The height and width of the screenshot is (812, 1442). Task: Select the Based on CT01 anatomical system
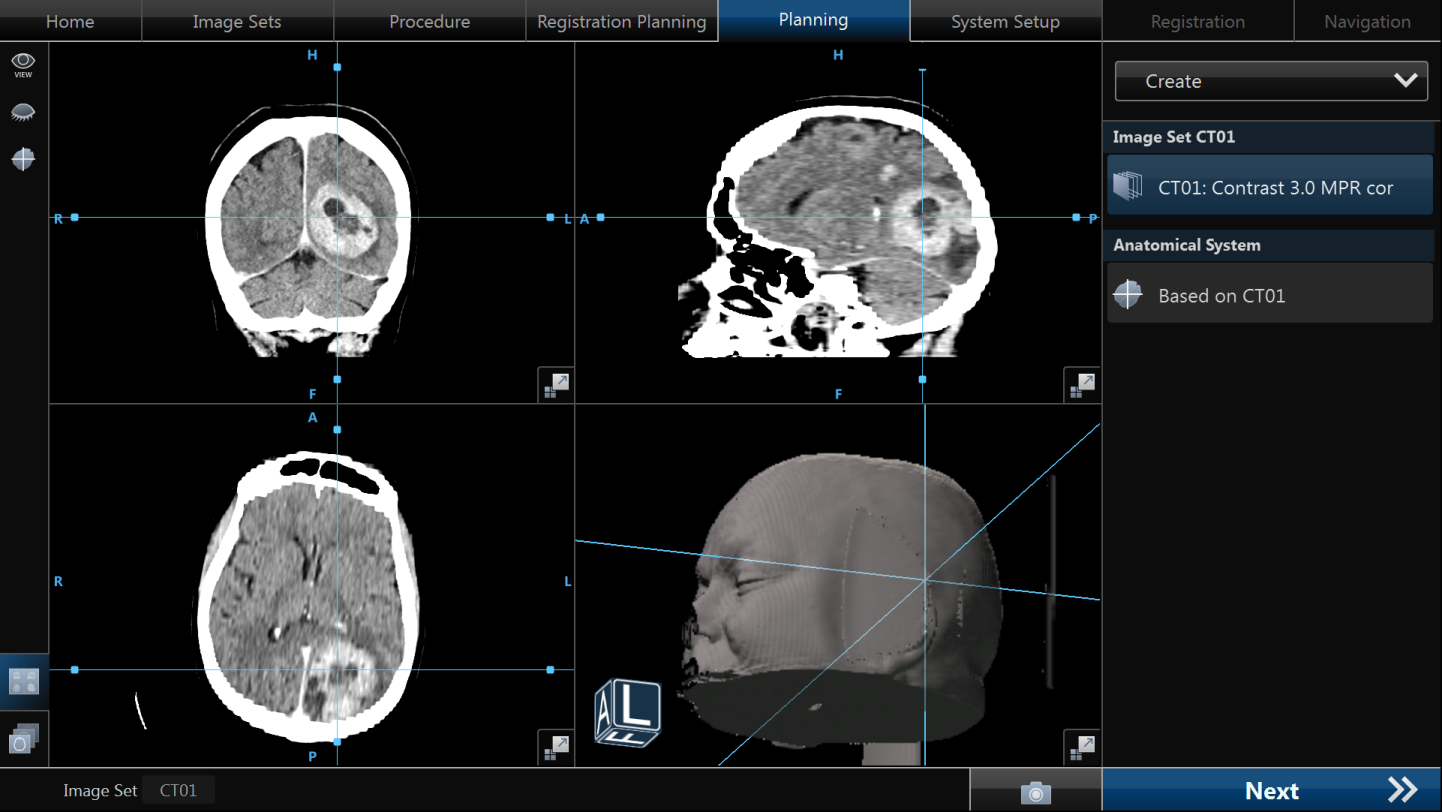[1270, 295]
